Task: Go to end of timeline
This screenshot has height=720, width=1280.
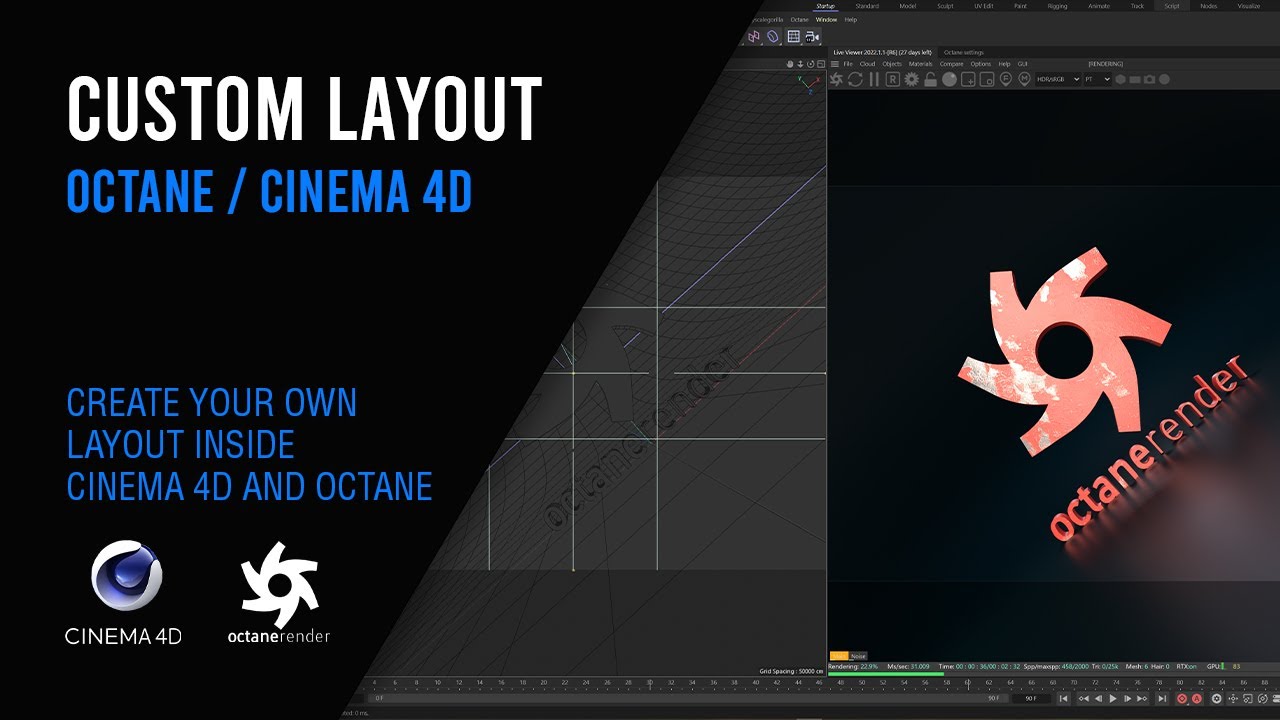Action: 1162,699
